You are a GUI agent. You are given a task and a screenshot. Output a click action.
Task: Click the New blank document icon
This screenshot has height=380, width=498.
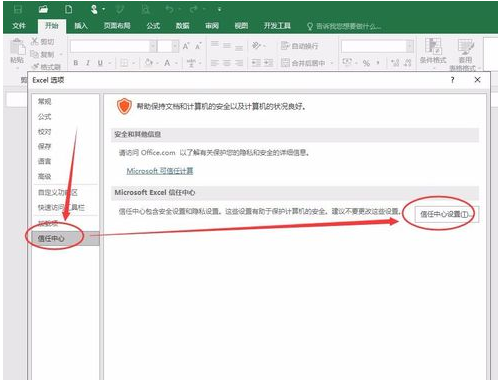click(68, 9)
